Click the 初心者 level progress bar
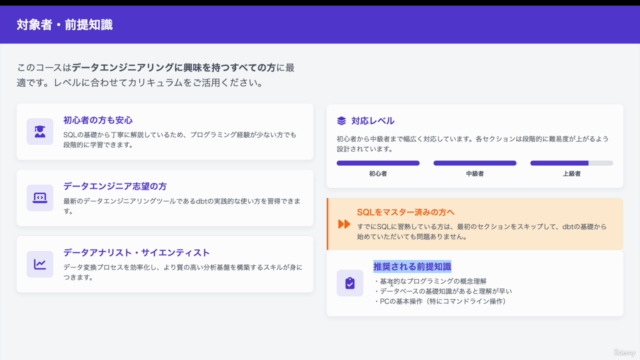 coord(378,163)
